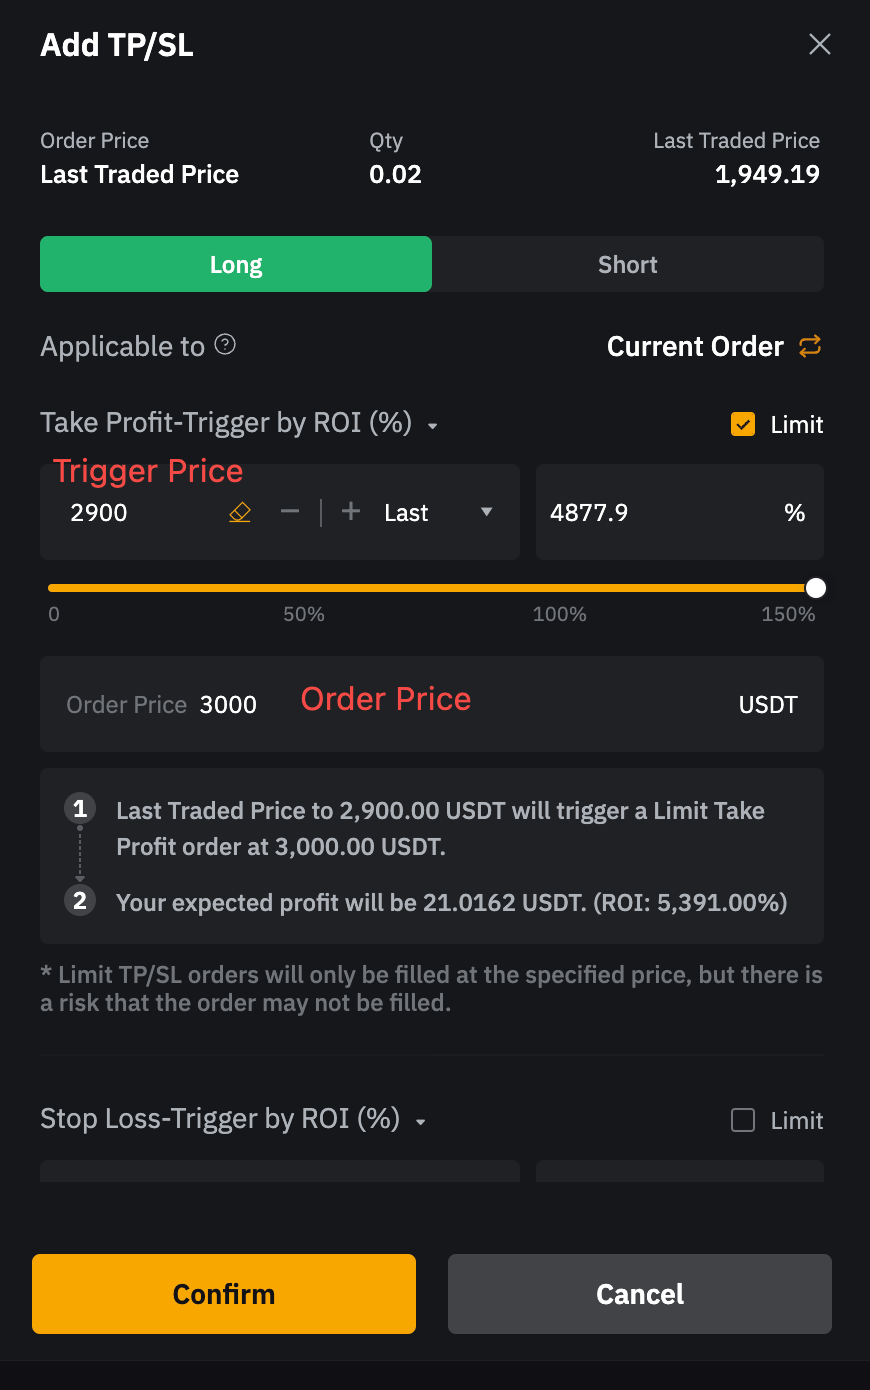Viewport: 870px width, 1390px height.
Task: Close the Add TP/SL dialog
Action: (x=820, y=44)
